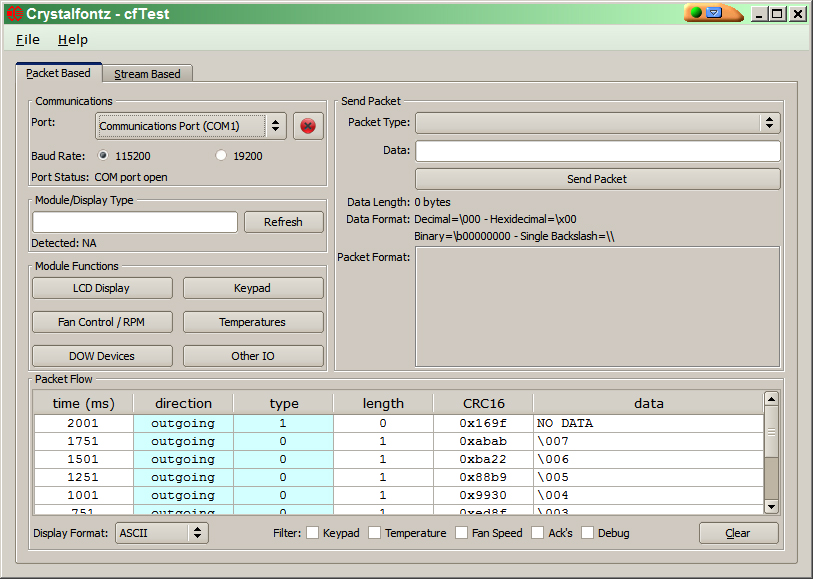
Task: Select the 0x88b9 CRC16 cell
Action: [x=483, y=477]
